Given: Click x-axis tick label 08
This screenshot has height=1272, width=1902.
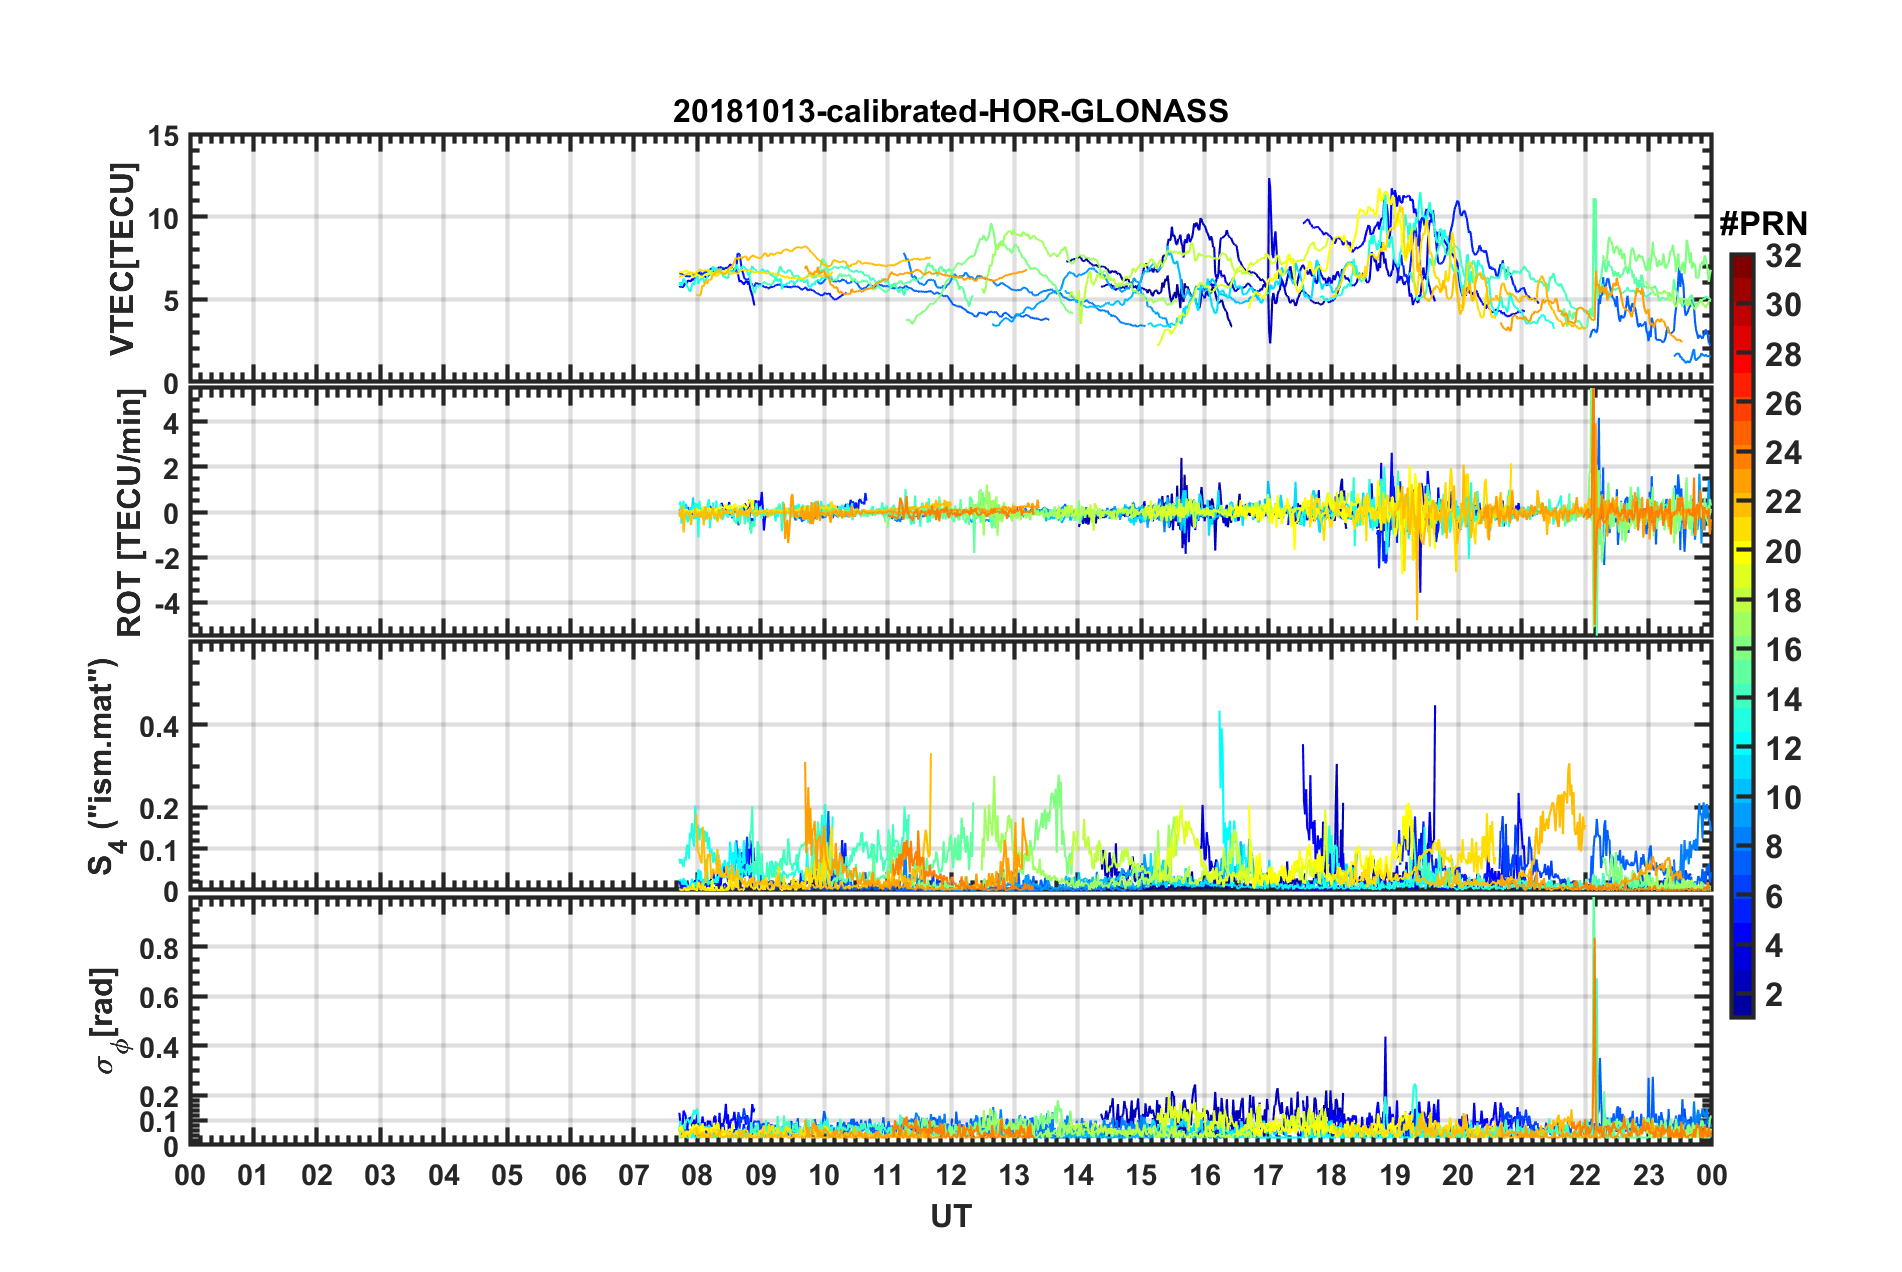Looking at the screenshot, I should click(697, 1175).
